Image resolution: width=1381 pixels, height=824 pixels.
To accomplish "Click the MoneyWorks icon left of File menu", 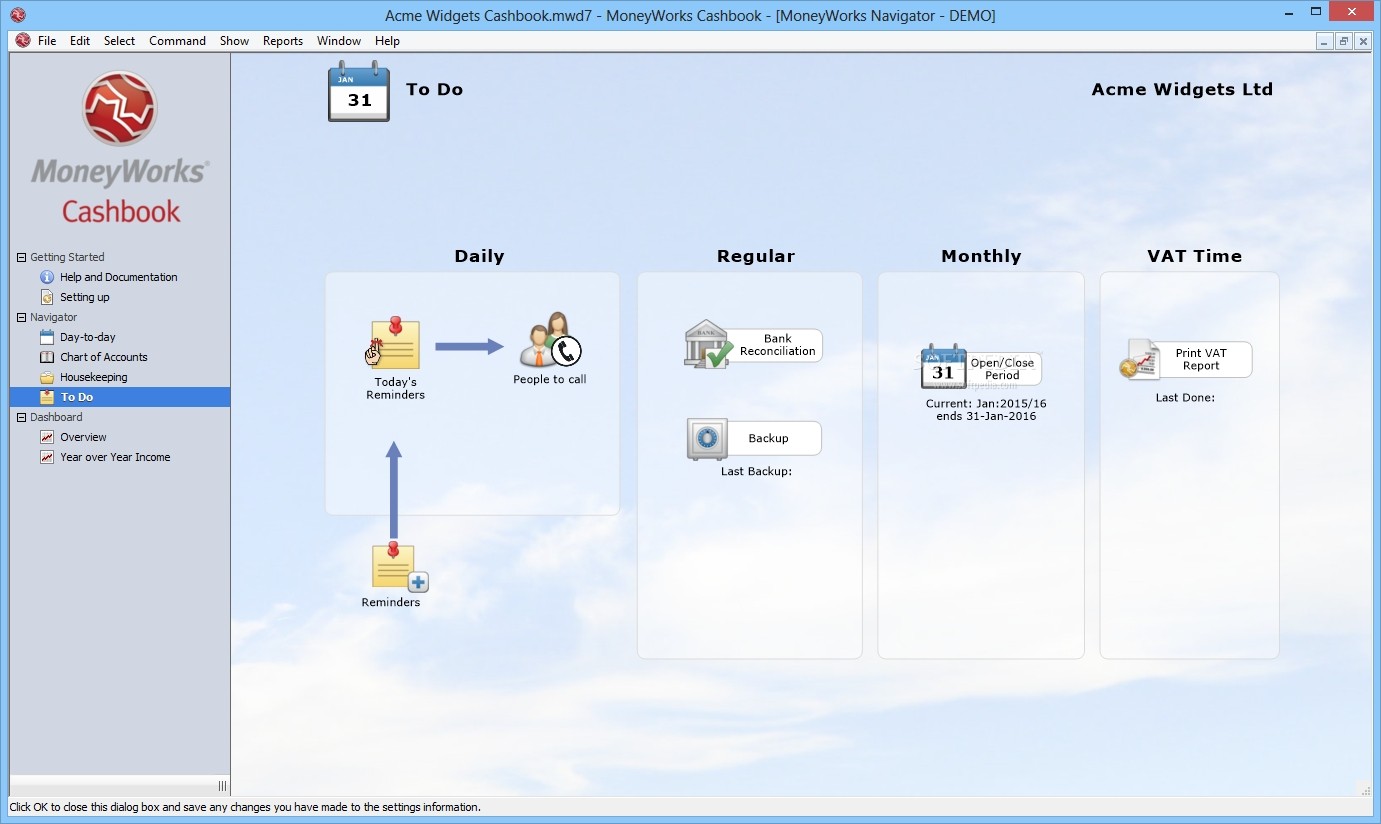I will pos(23,41).
